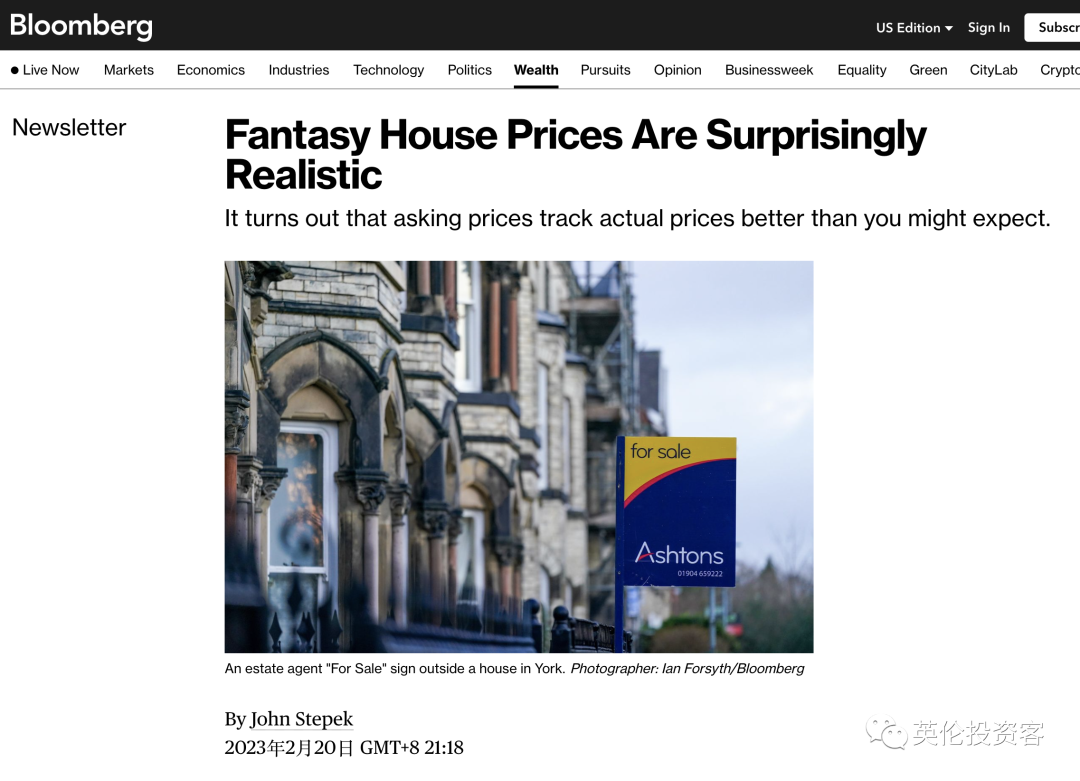Select the active Wealth tab
Image resolution: width=1080 pixels, height=781 pixels.
[x=536, y=70]
